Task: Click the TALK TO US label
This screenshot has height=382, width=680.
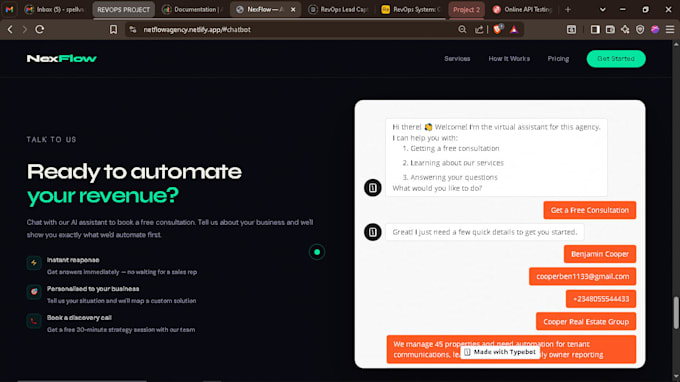Action: [x=51, y=140]
